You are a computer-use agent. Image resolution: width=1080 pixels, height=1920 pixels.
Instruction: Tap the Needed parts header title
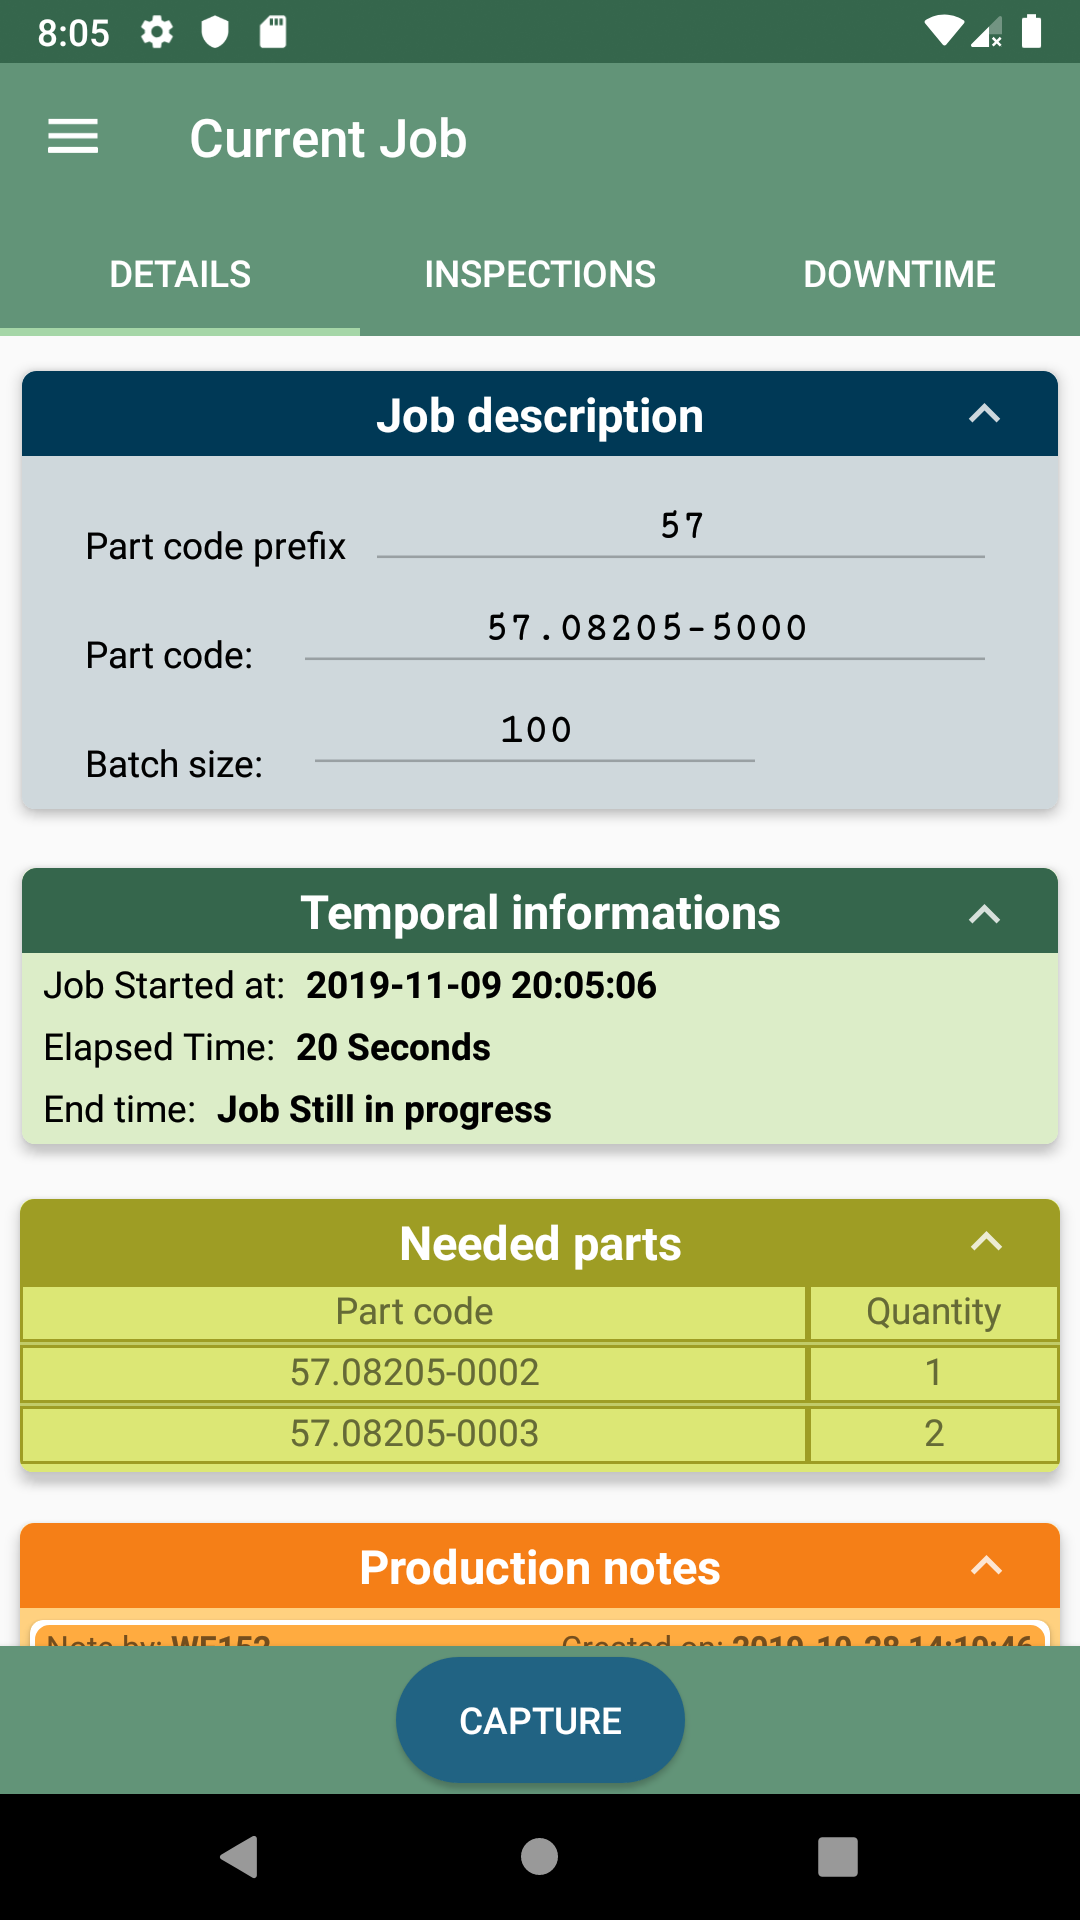tap(540, 1244)
